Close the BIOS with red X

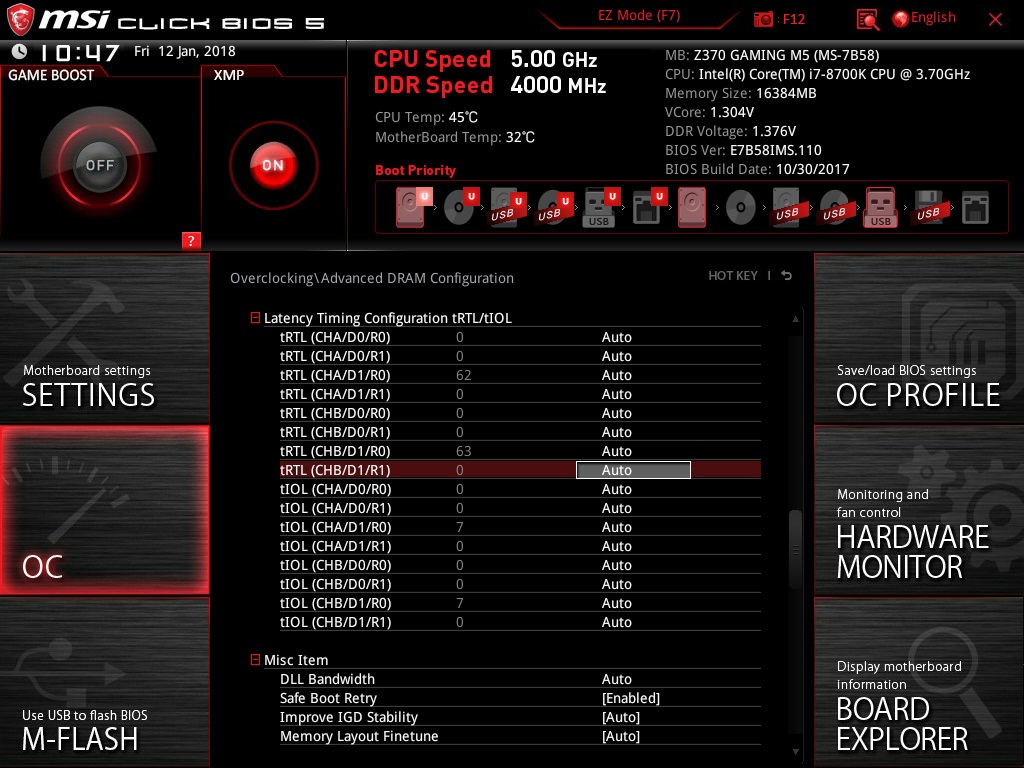point(995,20)
